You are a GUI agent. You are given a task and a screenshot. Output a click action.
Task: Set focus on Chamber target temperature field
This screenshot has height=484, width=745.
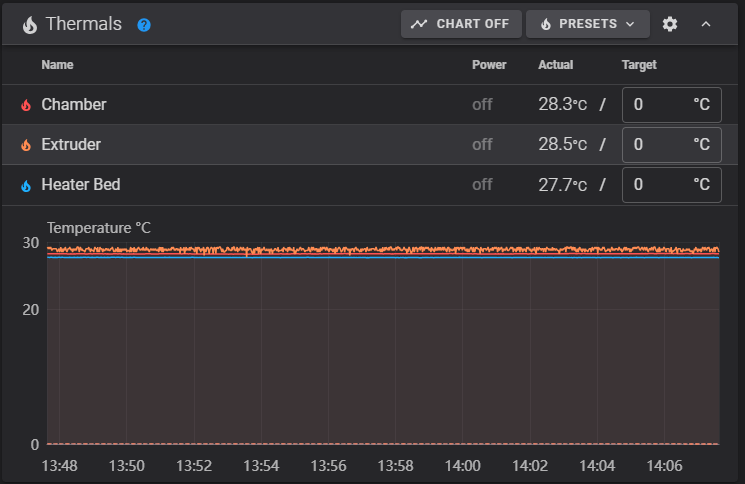pyautogui.click(x=660, y=105)
